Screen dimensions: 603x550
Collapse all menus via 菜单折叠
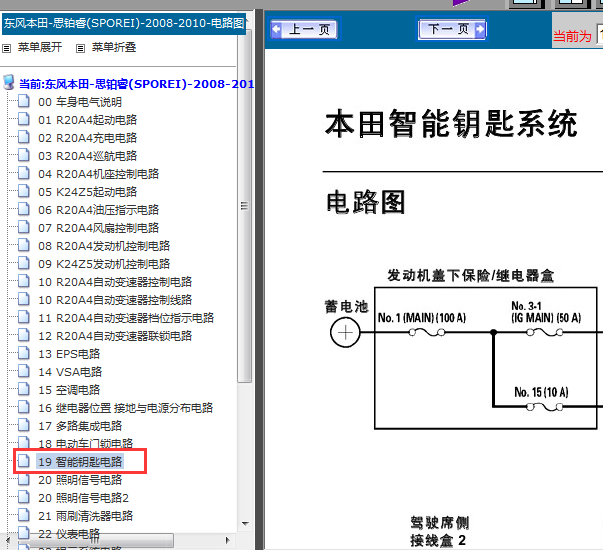[x=113, y=47]
